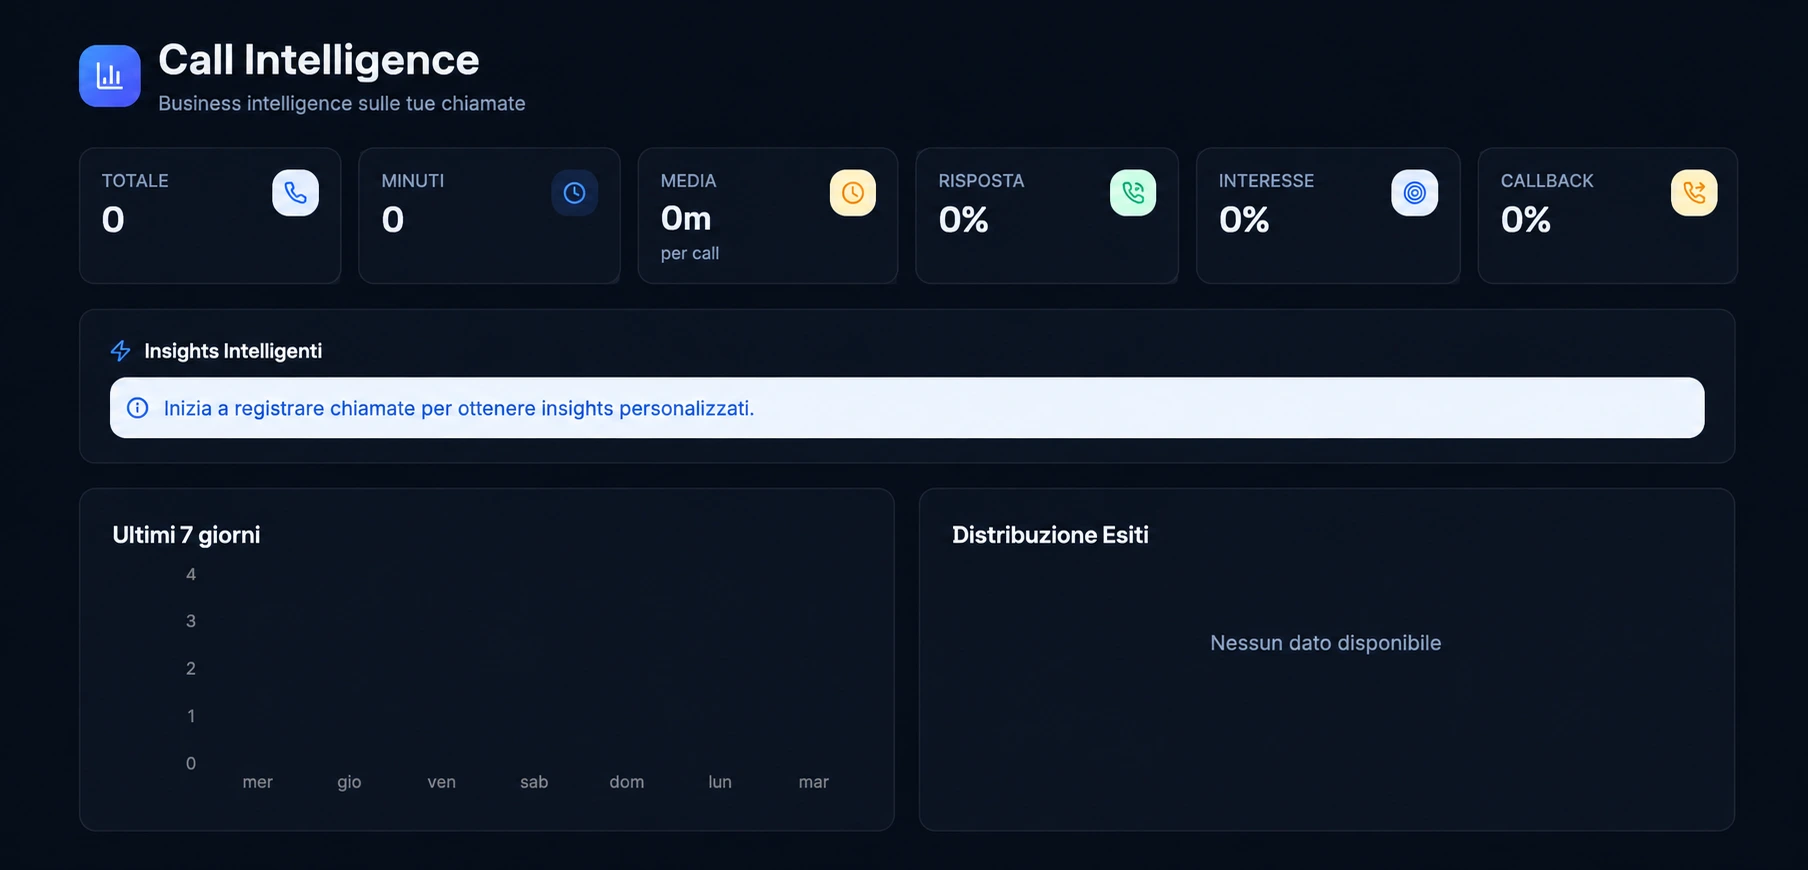Image resolution: width=1808 pixels, height=870 pixels.
Task: Click the clock icon in the MINUTI card
Action: point(575,193)
